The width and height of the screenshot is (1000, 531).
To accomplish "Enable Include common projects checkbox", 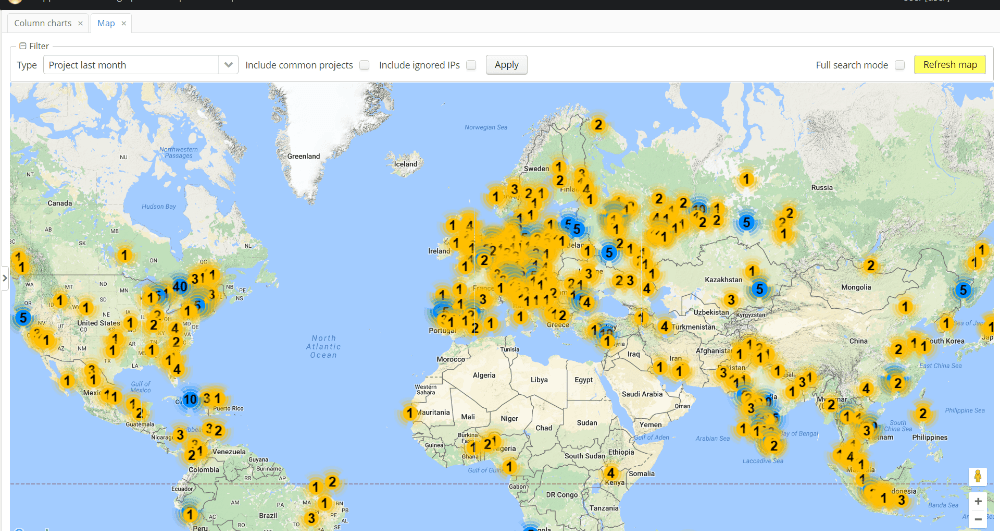I will 364,65.
